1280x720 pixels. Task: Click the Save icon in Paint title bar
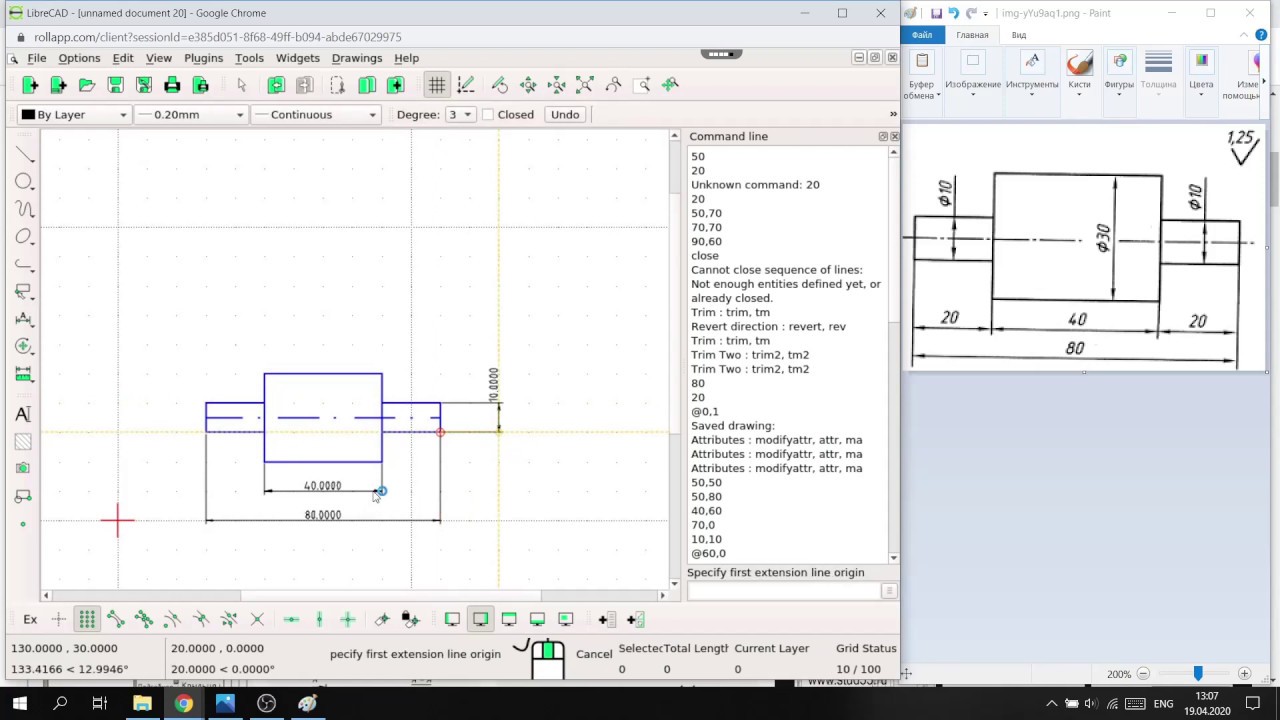point(936,13)
